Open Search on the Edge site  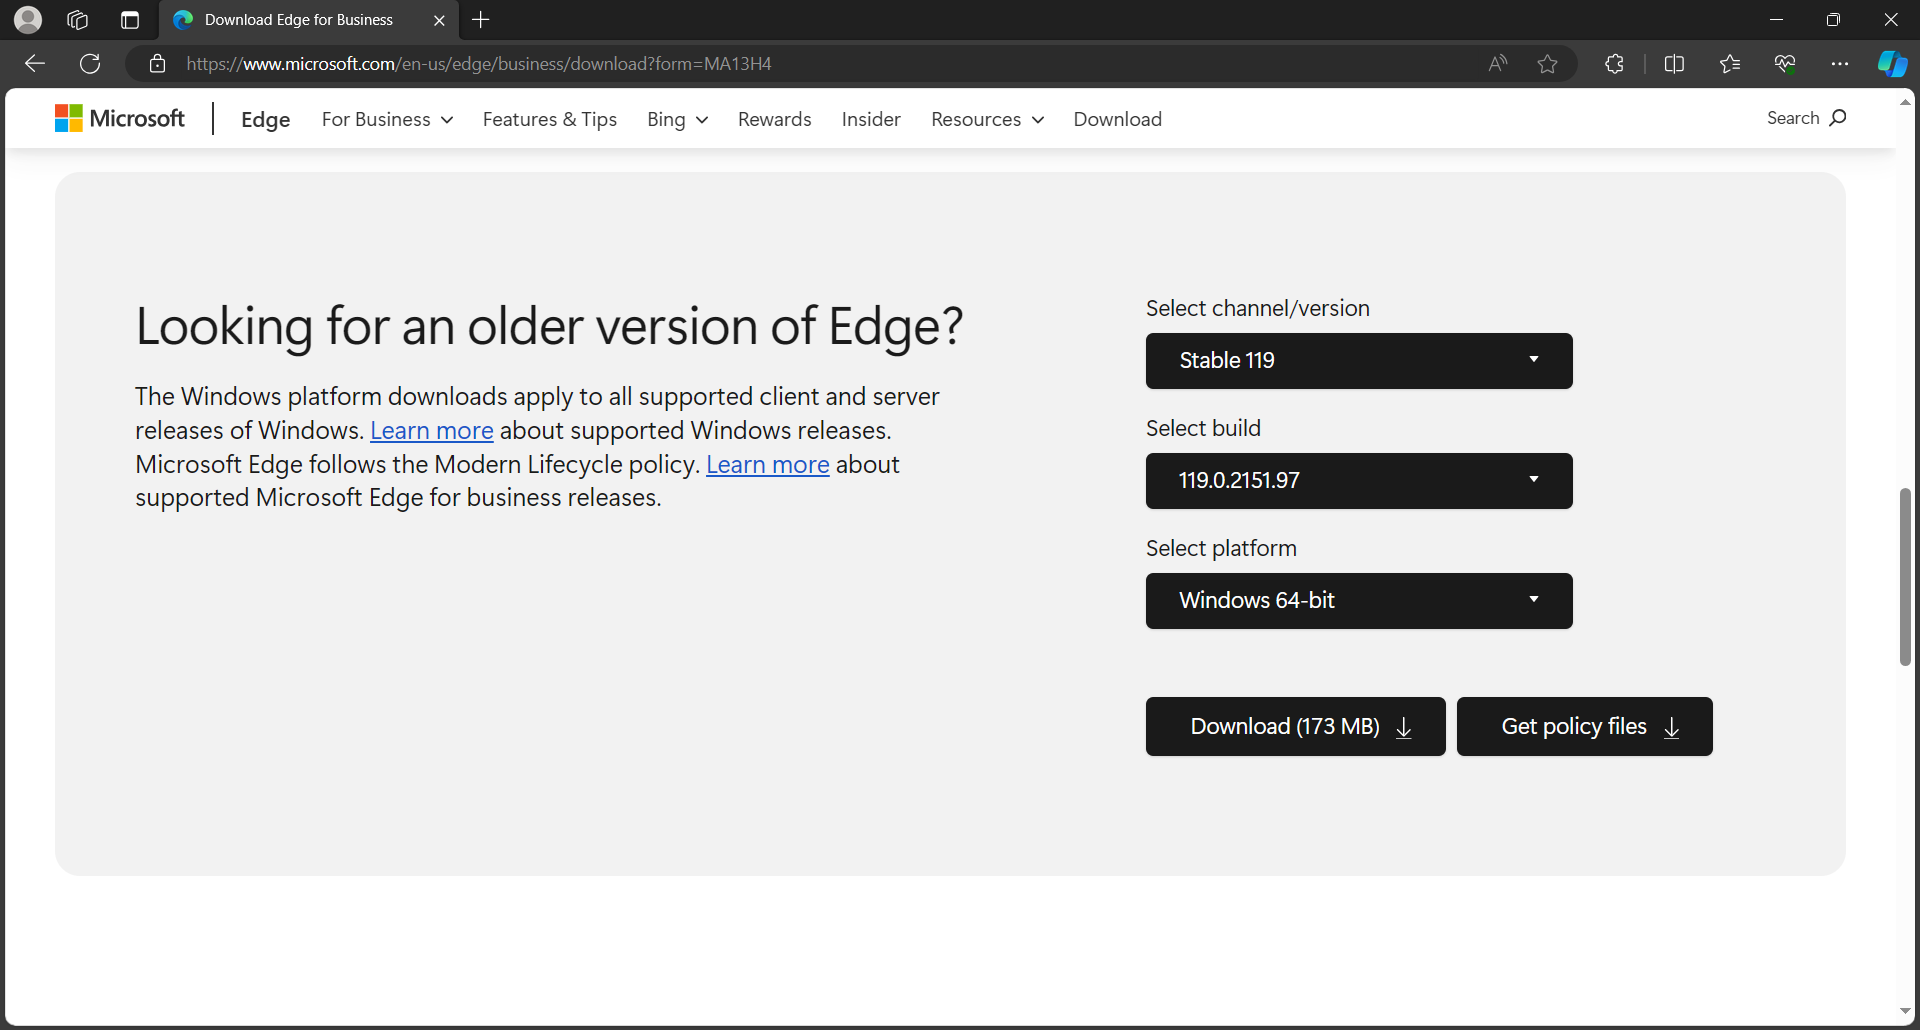click(1806, 118)
